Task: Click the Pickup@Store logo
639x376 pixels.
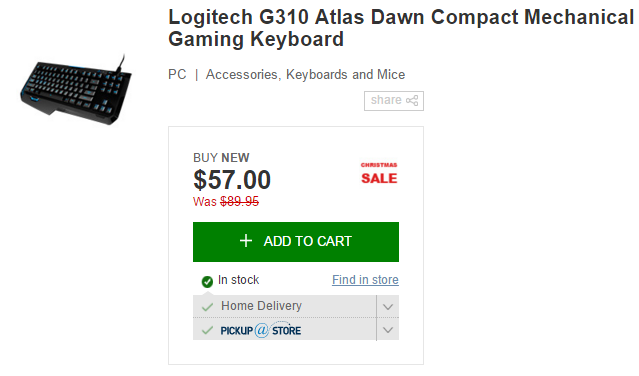Action: (261, 330)
